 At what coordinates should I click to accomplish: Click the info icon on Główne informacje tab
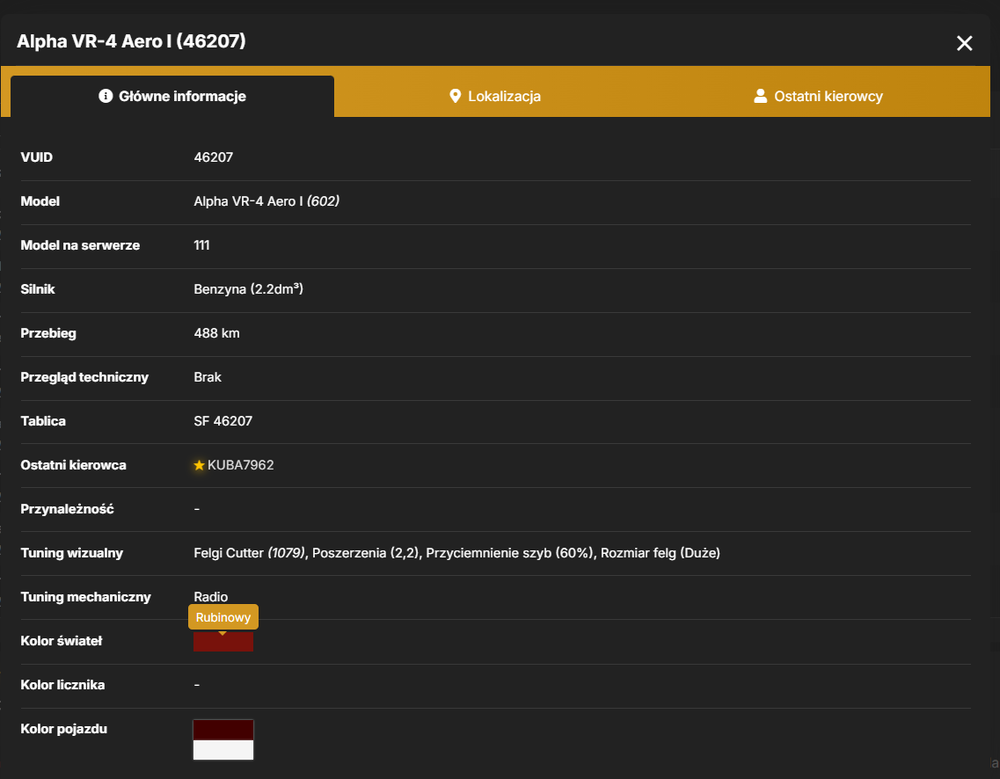[x=106, y=96]
